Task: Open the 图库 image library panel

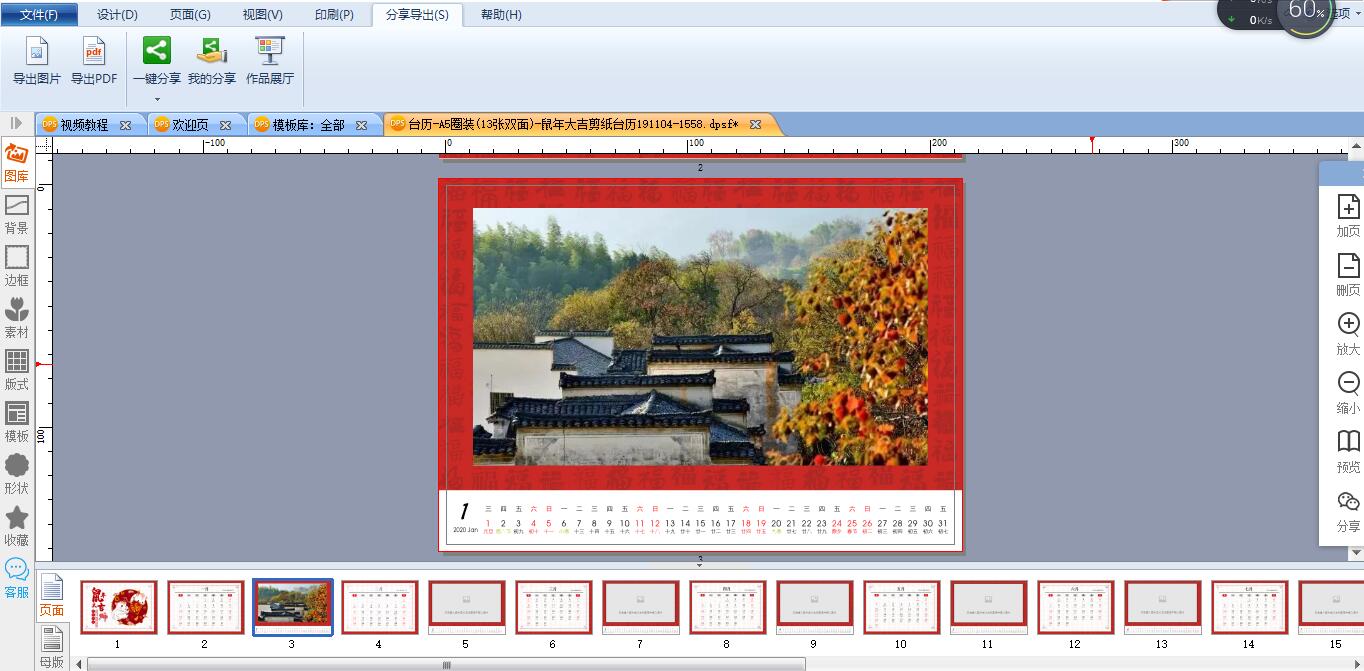Action: tap(17, 163)
